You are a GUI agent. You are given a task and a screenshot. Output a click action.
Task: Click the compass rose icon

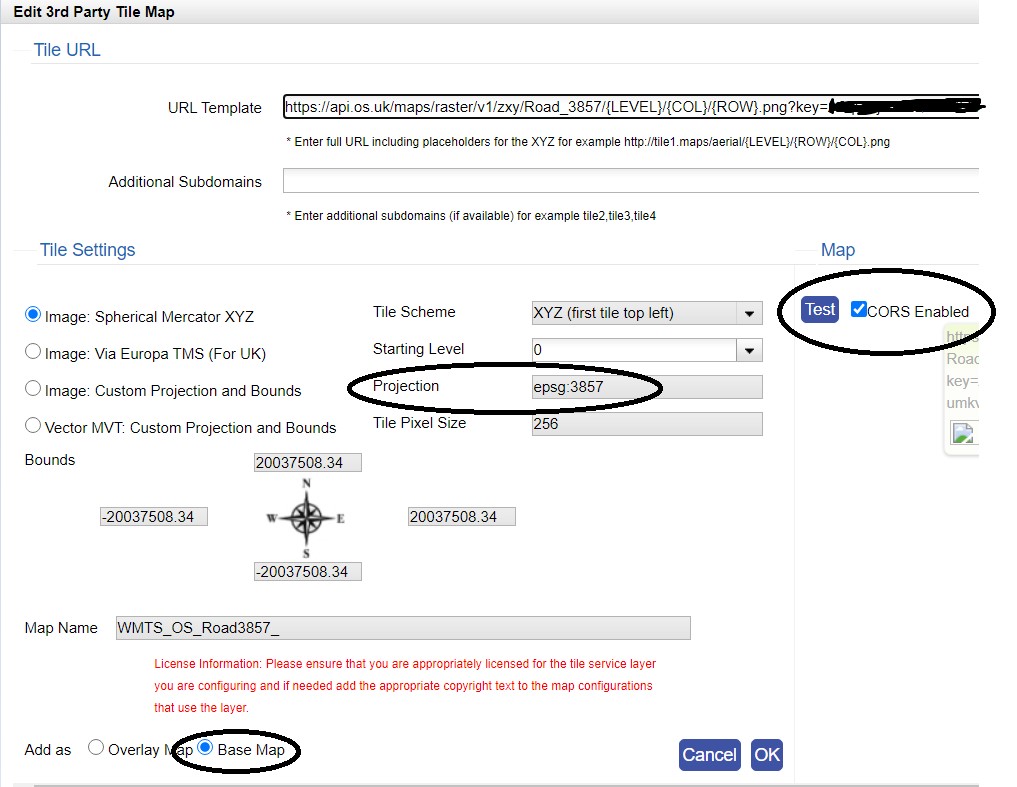[306, 517]
